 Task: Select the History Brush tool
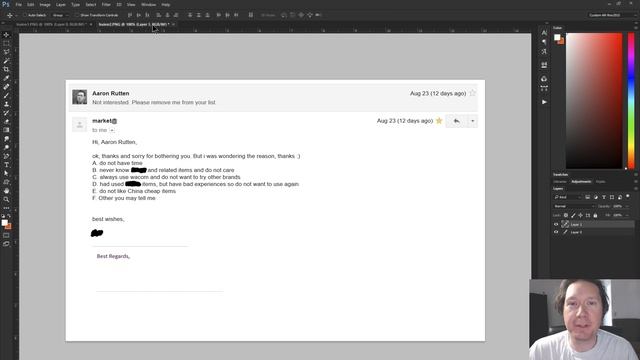pyautogui.click(x=6, y=113)
